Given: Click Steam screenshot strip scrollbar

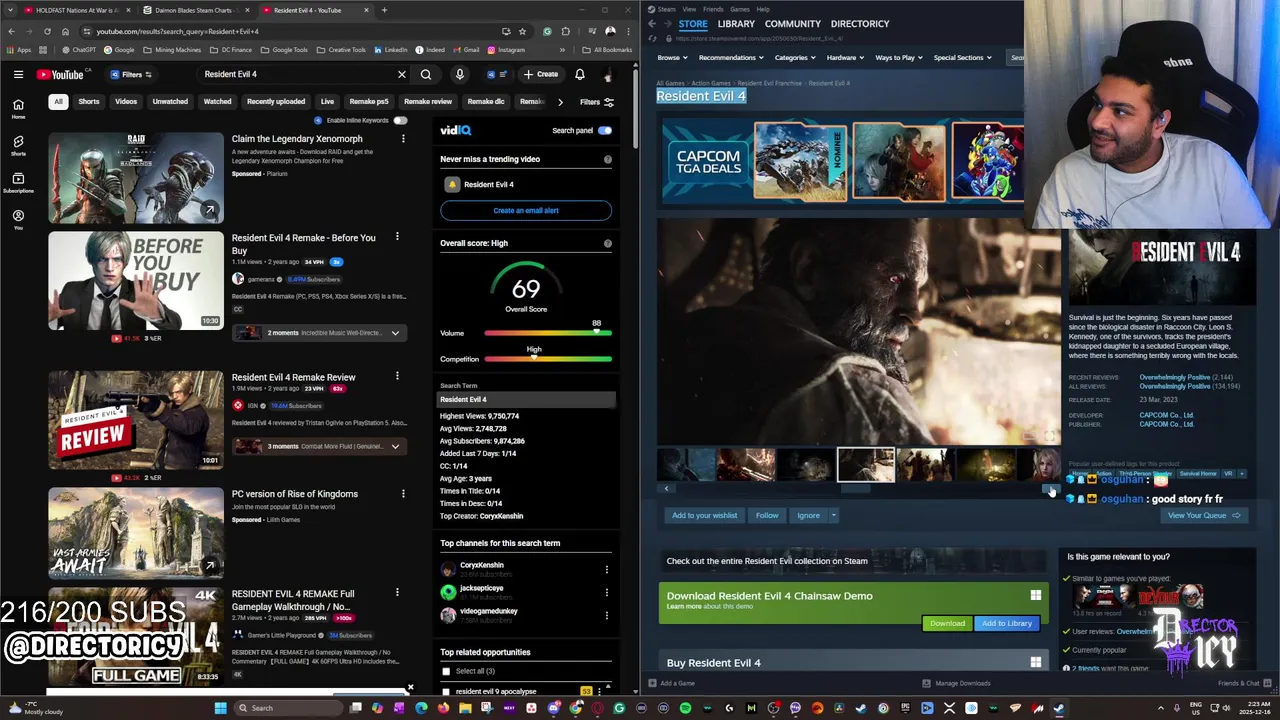Looking at the screenshot, I should (x=855, y=488).
